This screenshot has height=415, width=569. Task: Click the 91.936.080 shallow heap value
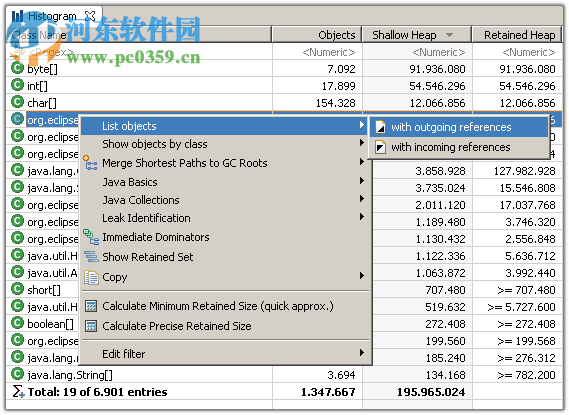(437, 69)
